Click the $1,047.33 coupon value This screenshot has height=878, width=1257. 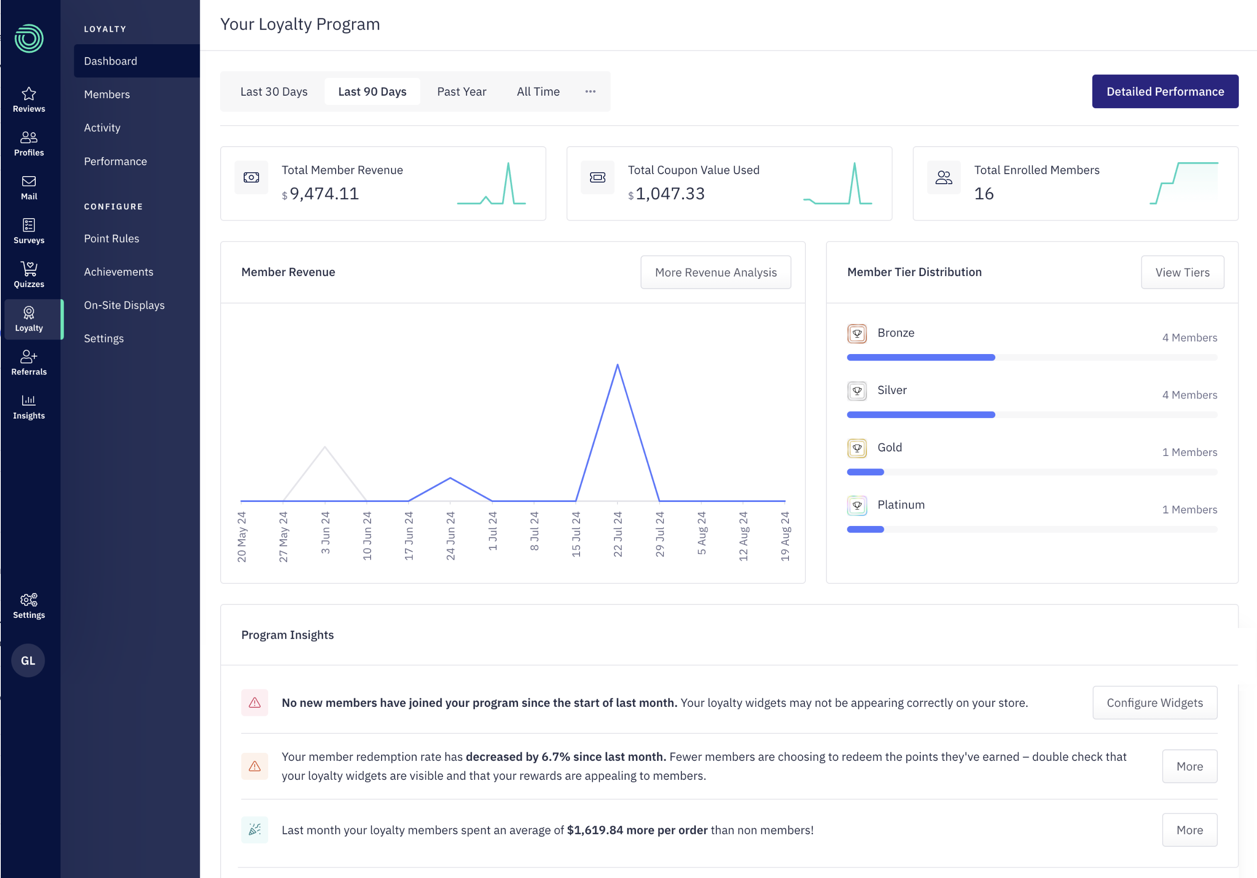[668, 194]
